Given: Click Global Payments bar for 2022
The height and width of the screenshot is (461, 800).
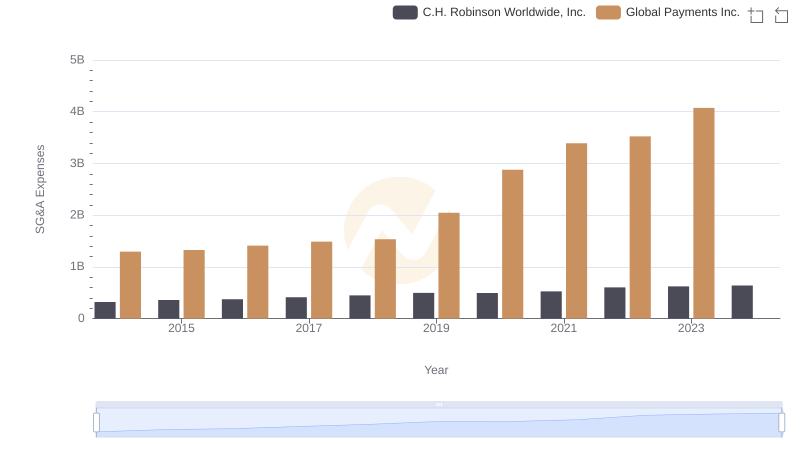Looking at the screenshot, I should click(x=640, y=227).
